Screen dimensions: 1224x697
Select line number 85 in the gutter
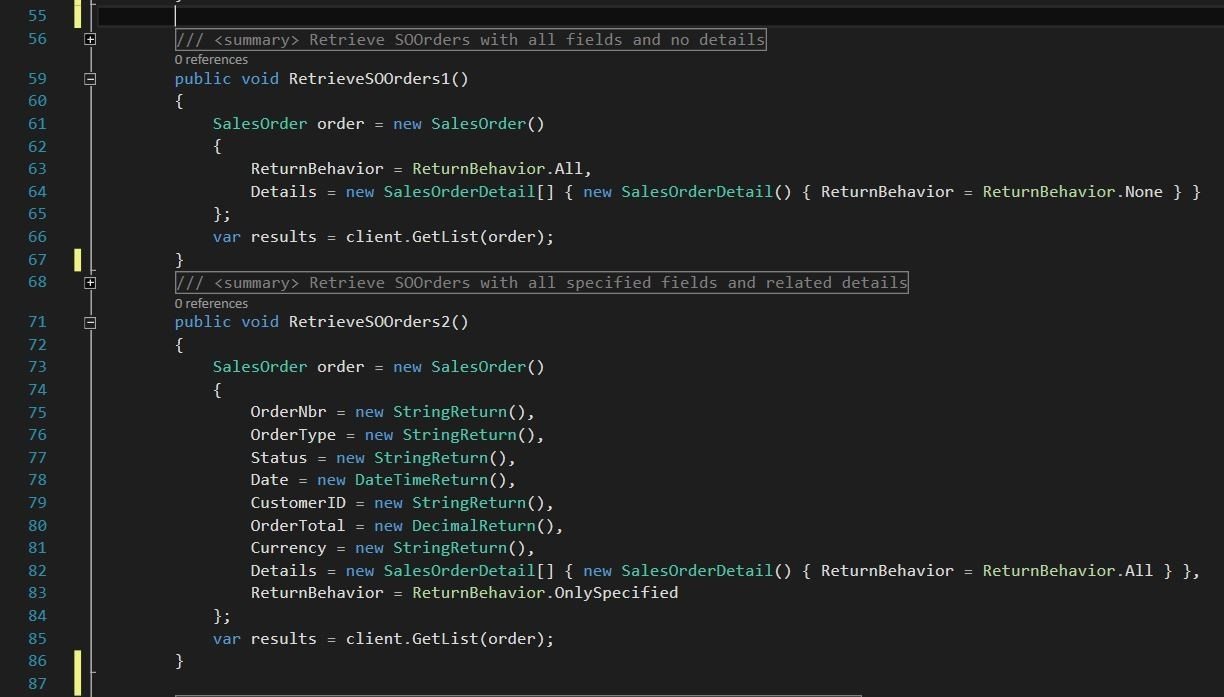pyautogui.click(x=37, y=638)
